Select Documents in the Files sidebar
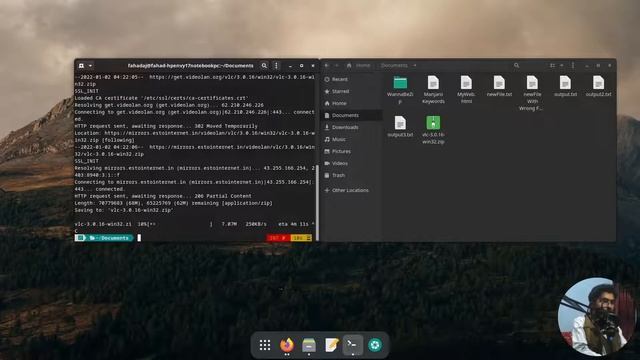 click(x=352, y=116)
